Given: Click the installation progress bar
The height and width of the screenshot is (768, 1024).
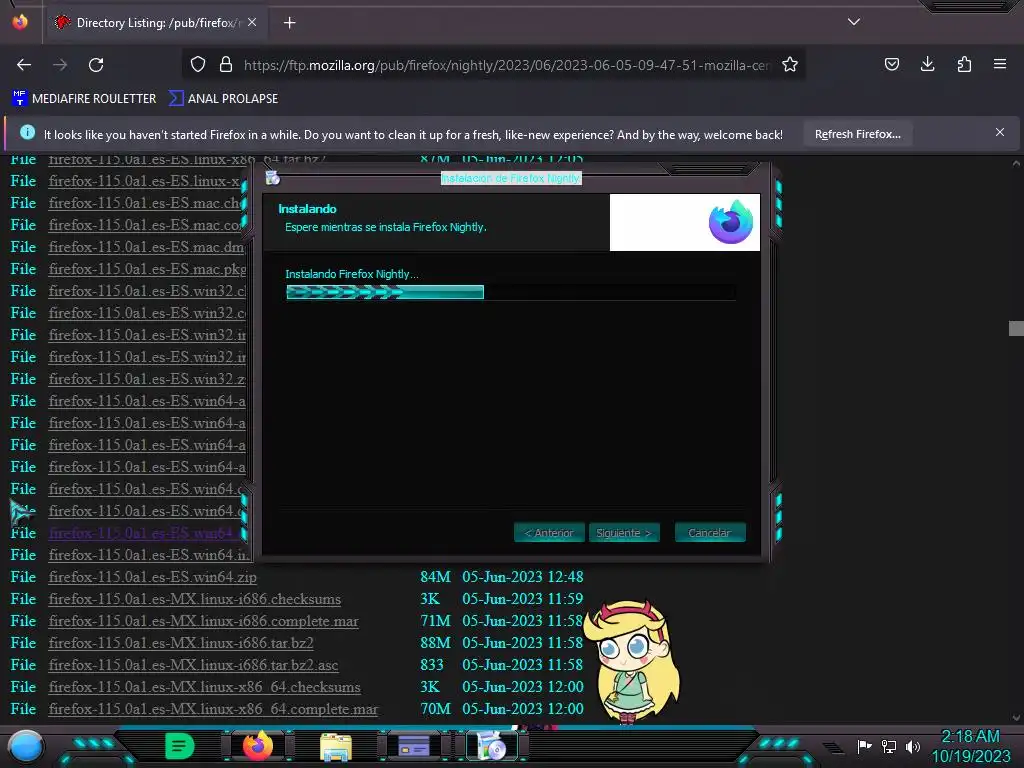Looking at the screenshot, I should (511, 292).
